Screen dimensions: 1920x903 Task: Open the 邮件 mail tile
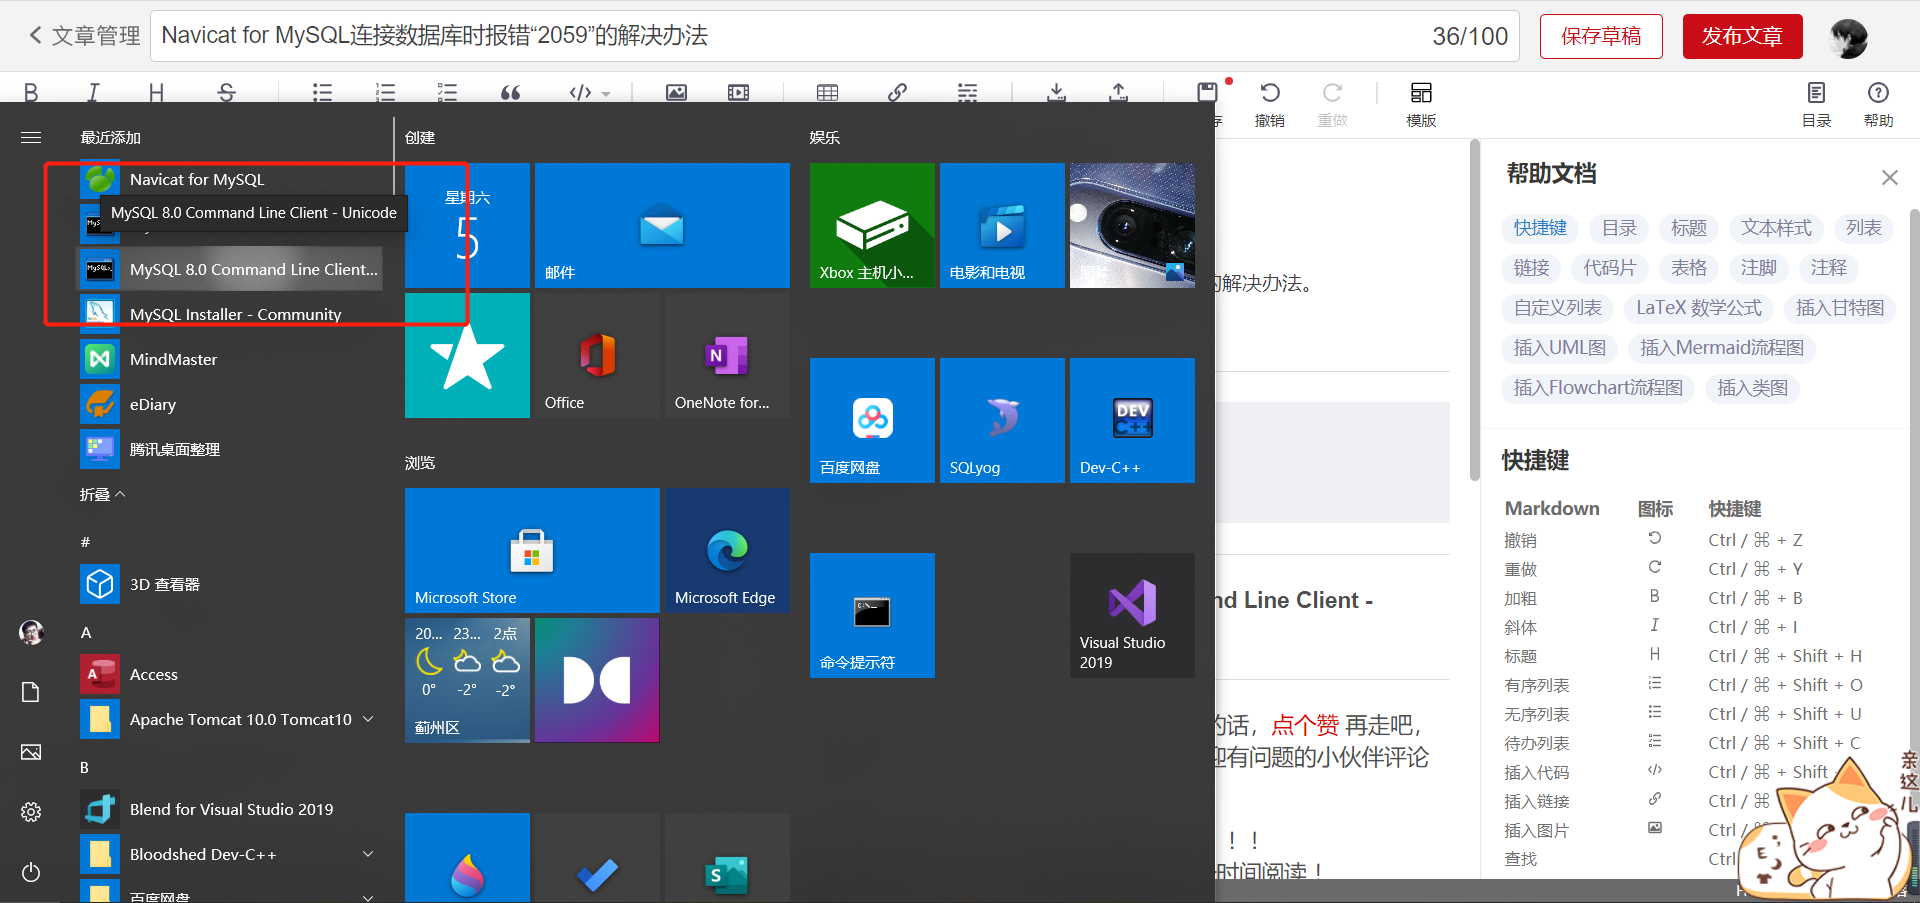coord(662,225)
